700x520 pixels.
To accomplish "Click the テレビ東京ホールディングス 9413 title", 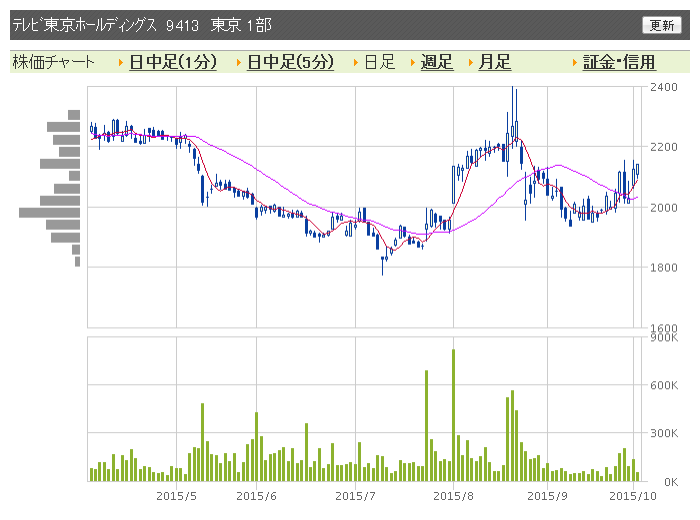I will tap(105, 25).
